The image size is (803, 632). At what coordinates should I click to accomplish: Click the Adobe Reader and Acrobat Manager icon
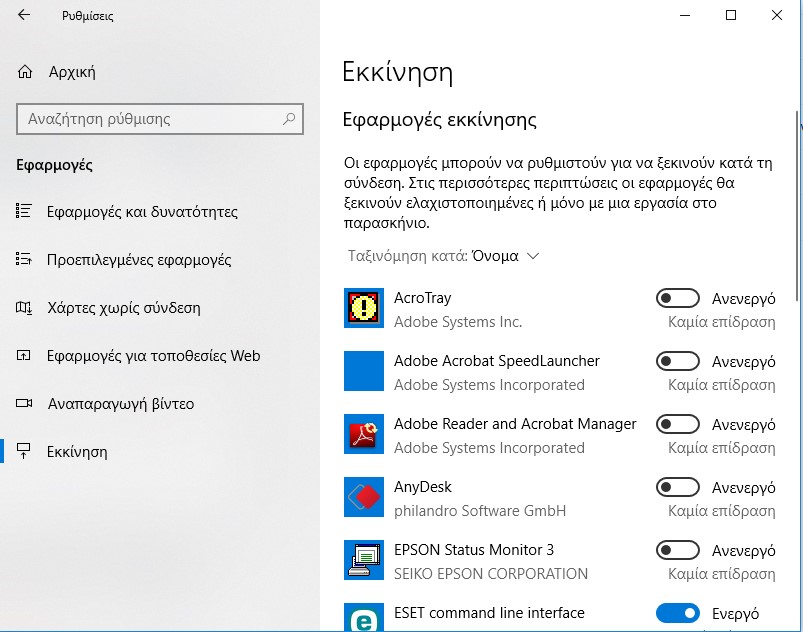364,434
